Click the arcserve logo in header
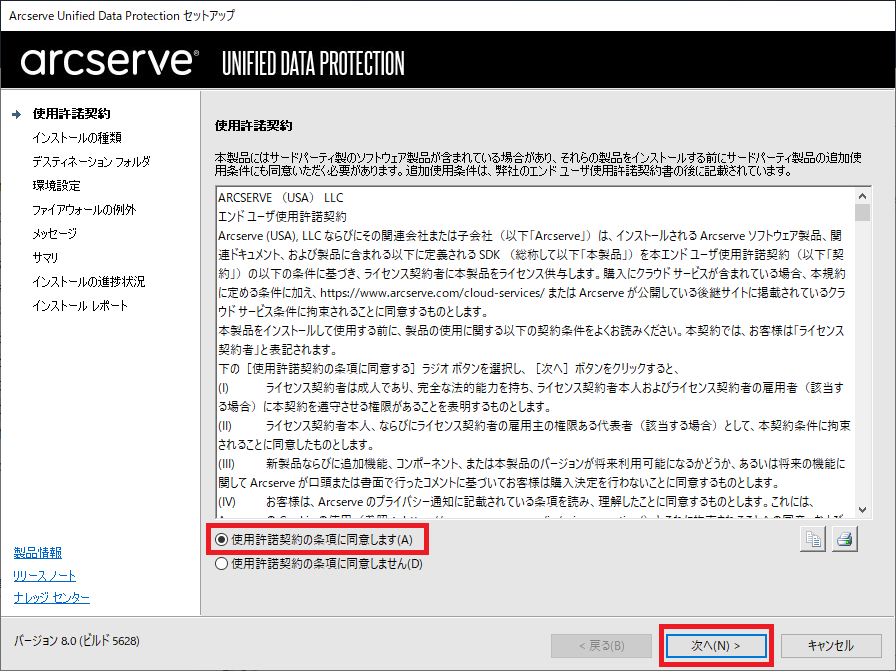The width and height of the screenshot is (896, 671). 110,61
